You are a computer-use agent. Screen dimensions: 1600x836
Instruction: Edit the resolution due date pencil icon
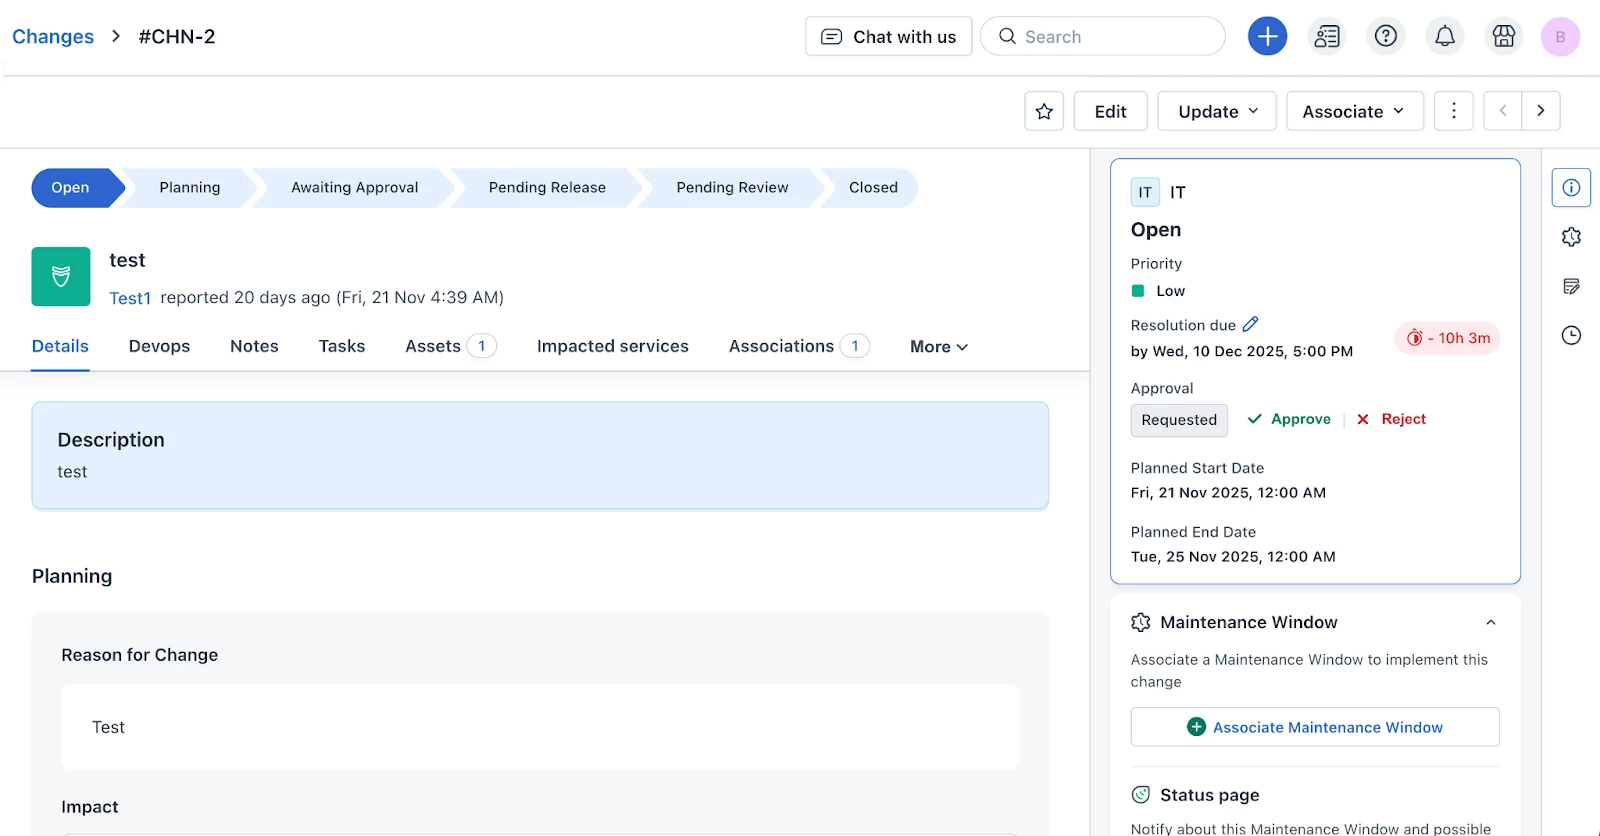[1251, 324]
